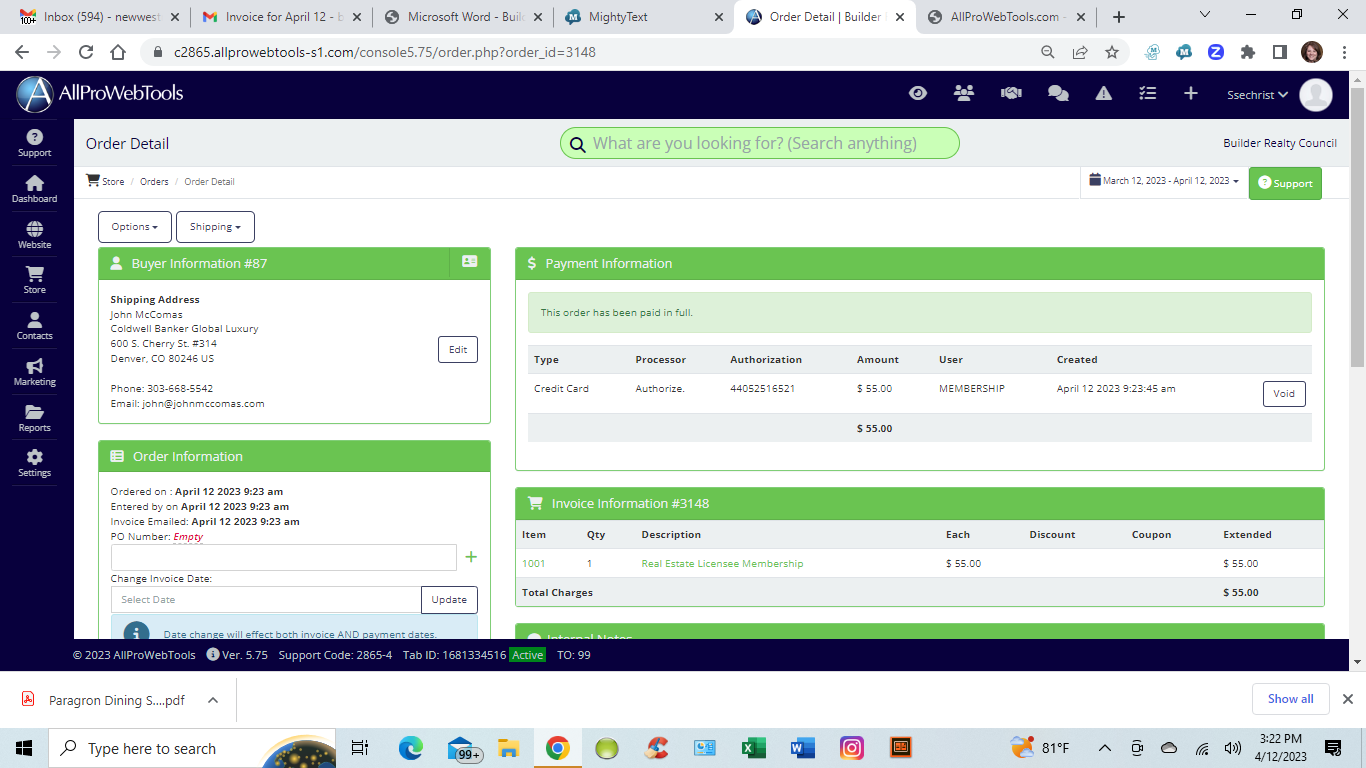1366x768 pixels.
Task: Open the Sschrist user menu
Action: [x=1257, y=95]
